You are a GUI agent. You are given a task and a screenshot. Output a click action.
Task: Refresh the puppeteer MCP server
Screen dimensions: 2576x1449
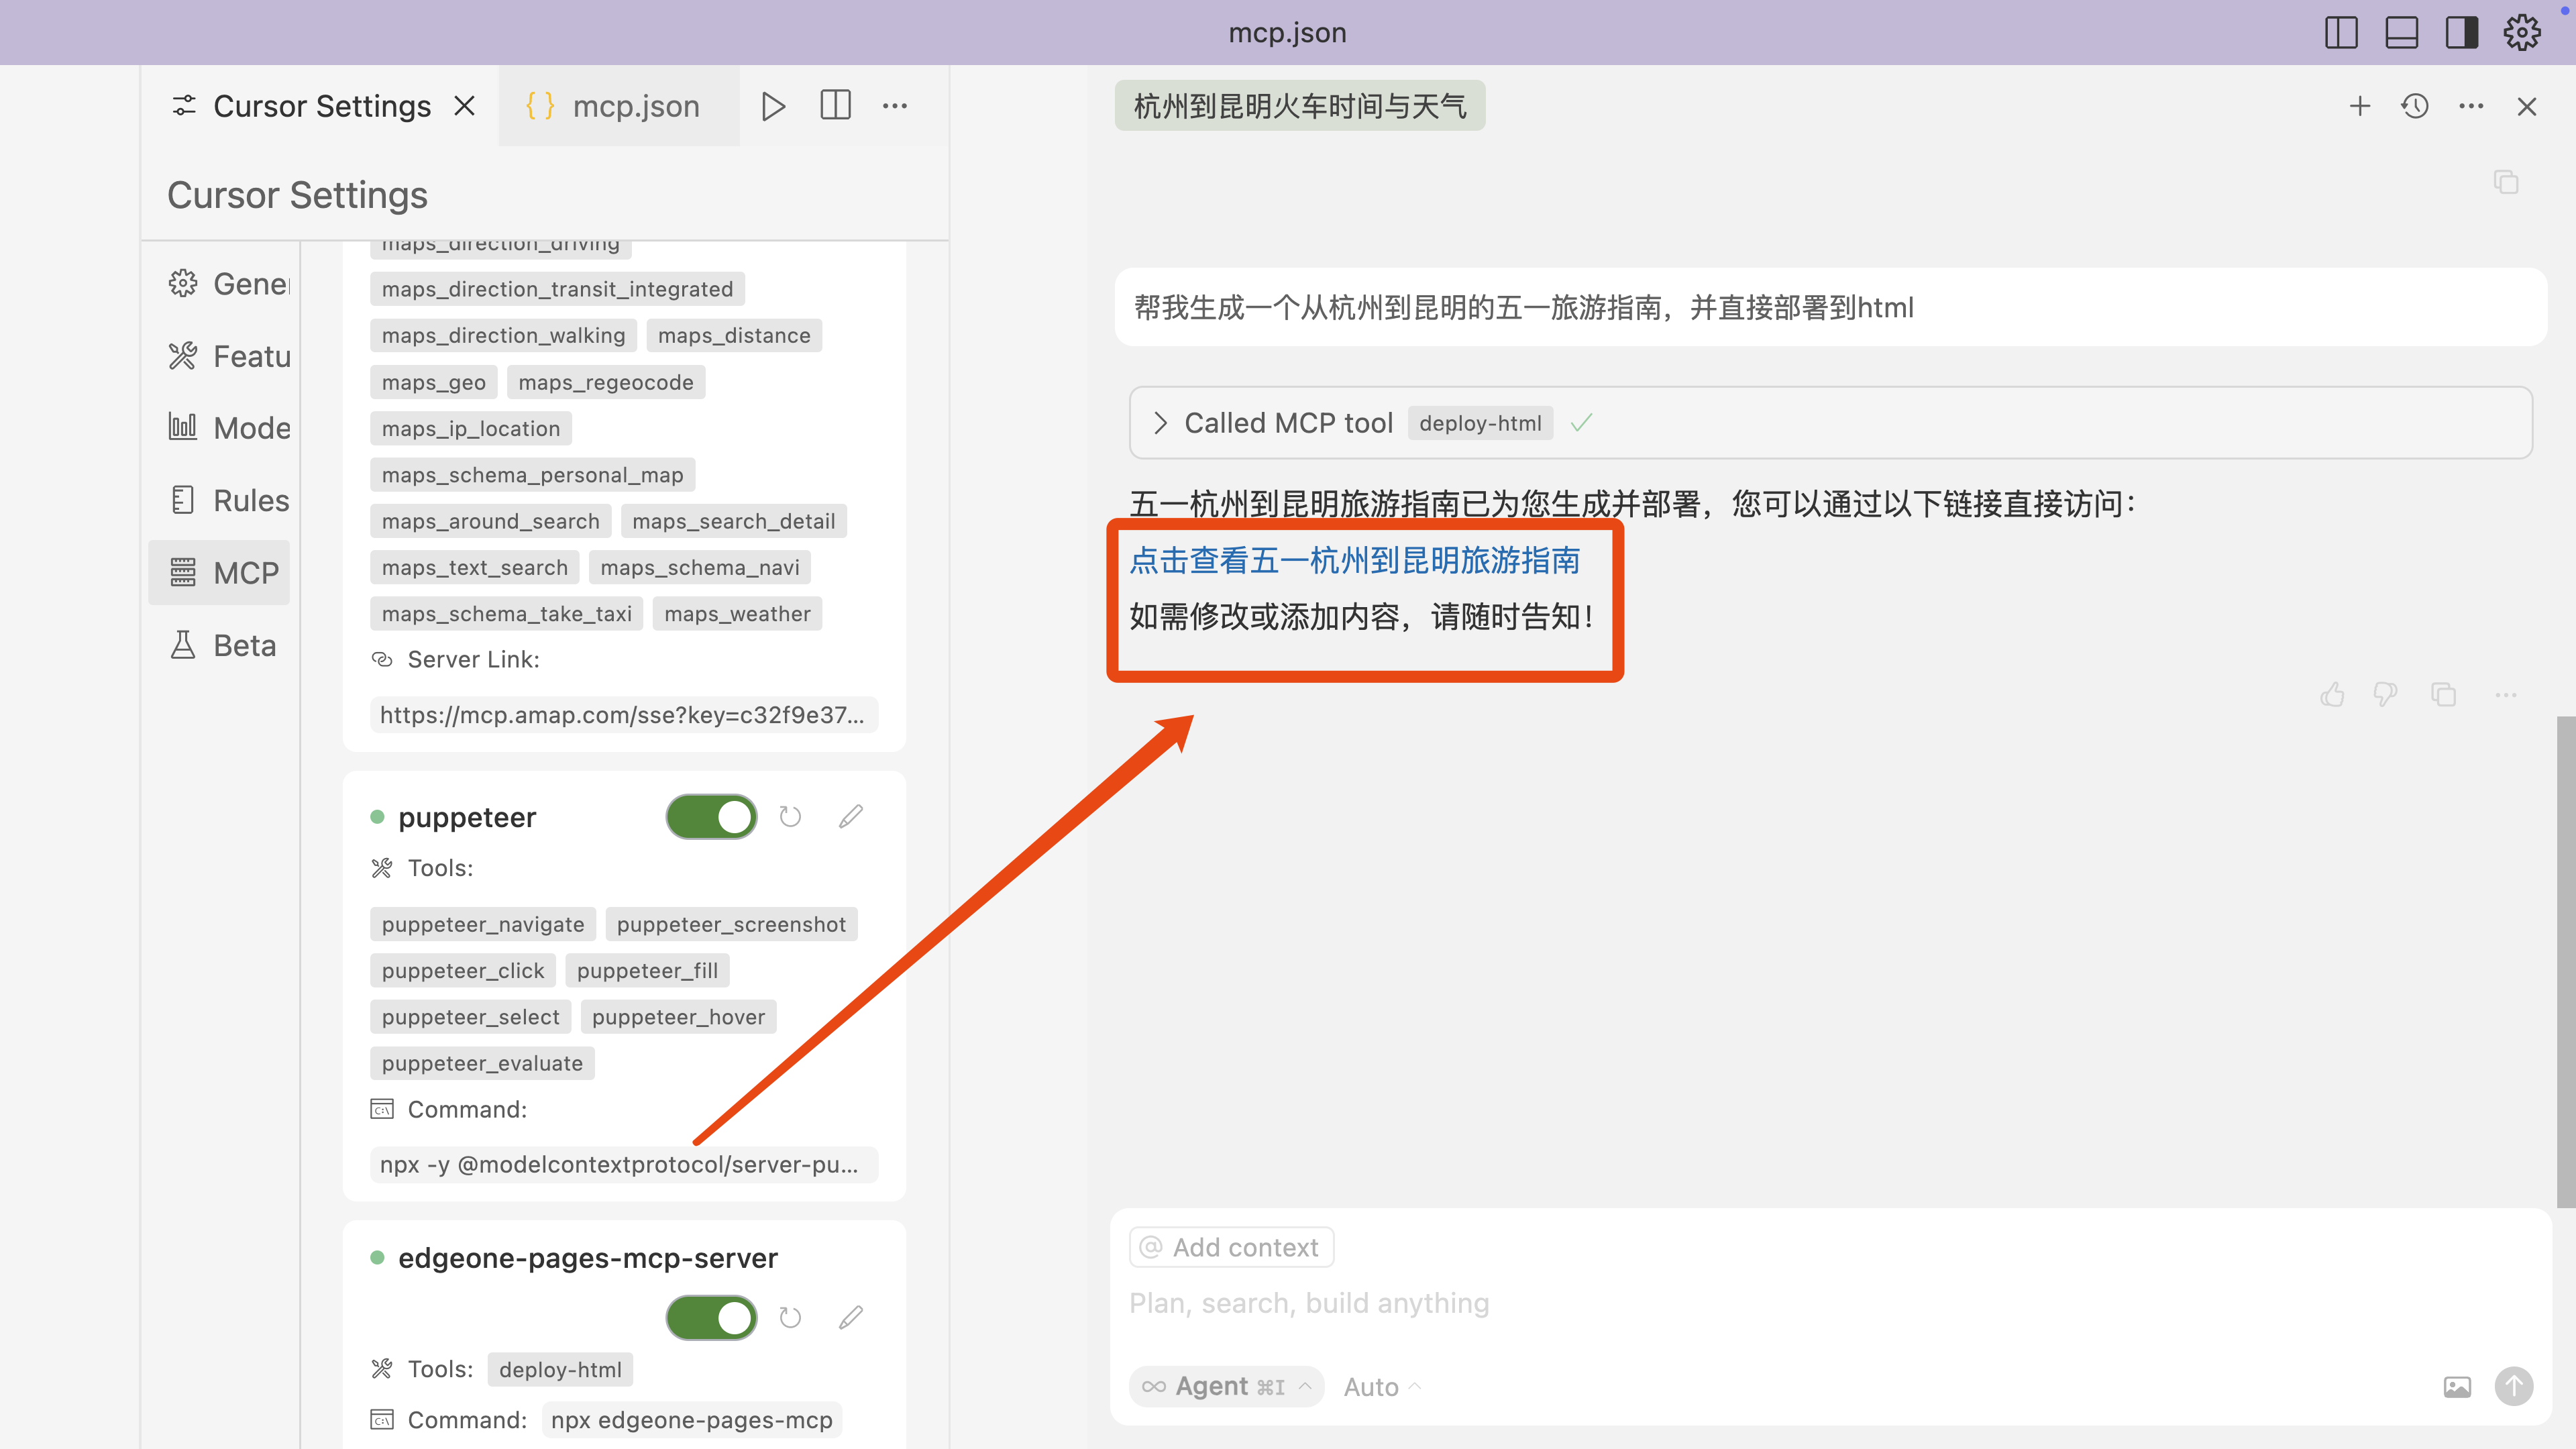click(790, 817)
